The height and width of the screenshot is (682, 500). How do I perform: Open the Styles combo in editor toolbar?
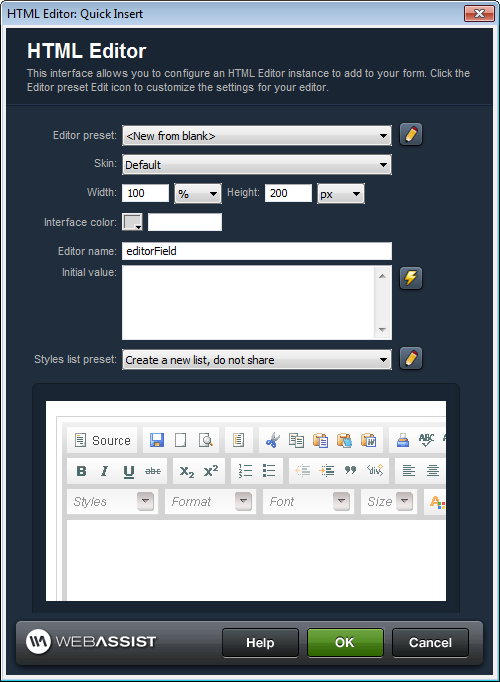[112, 501]
